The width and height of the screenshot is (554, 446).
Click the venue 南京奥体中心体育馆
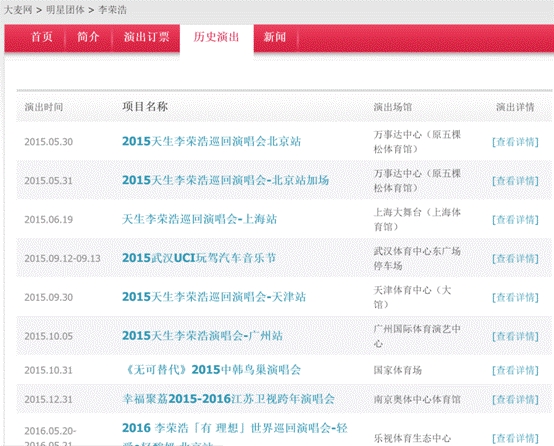coord(417,400)
